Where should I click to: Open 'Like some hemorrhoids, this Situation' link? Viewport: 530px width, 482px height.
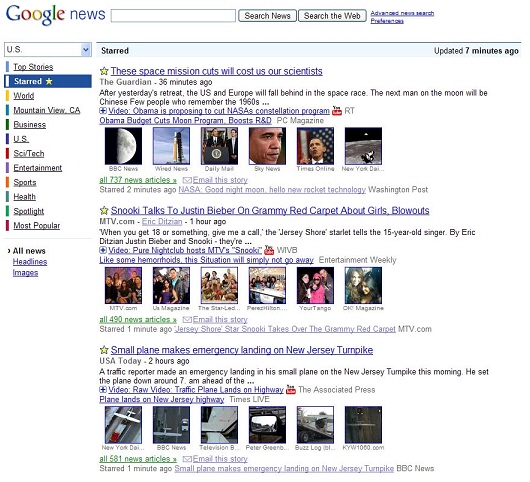(206, 260)
